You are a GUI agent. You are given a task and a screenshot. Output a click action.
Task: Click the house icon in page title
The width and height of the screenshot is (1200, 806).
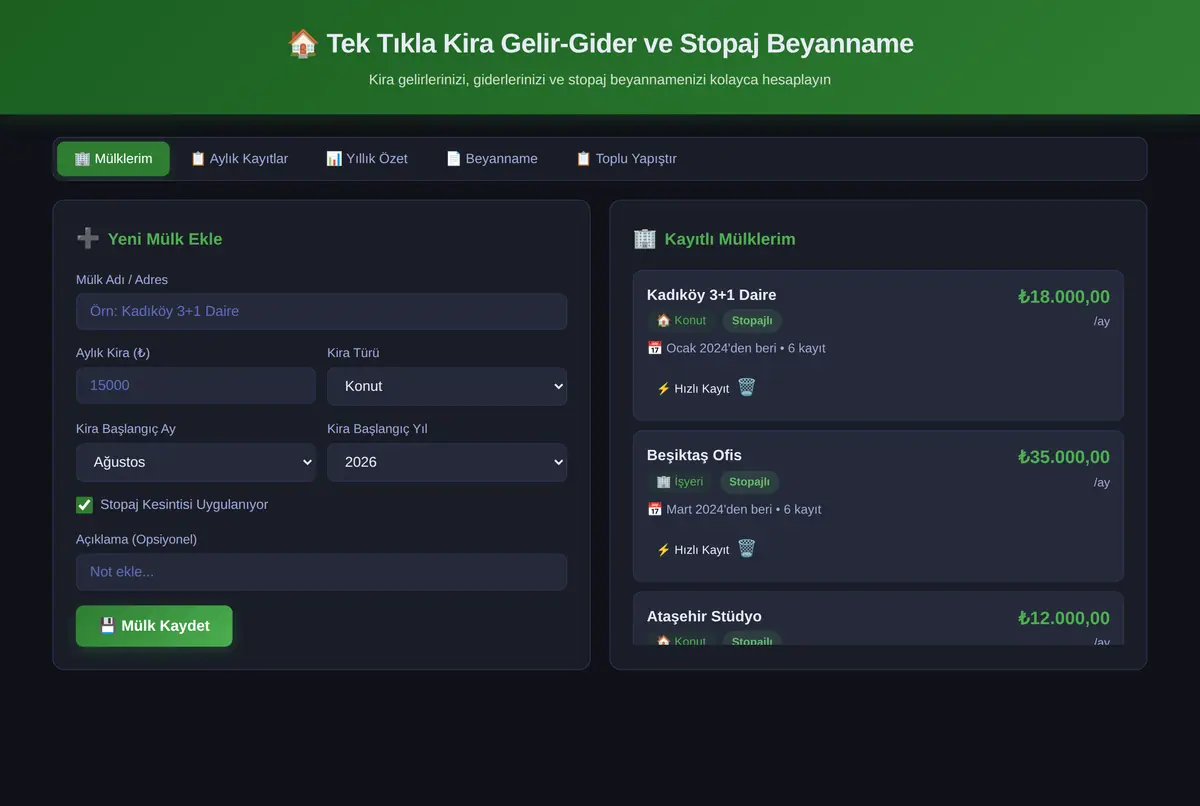point(303,43)
